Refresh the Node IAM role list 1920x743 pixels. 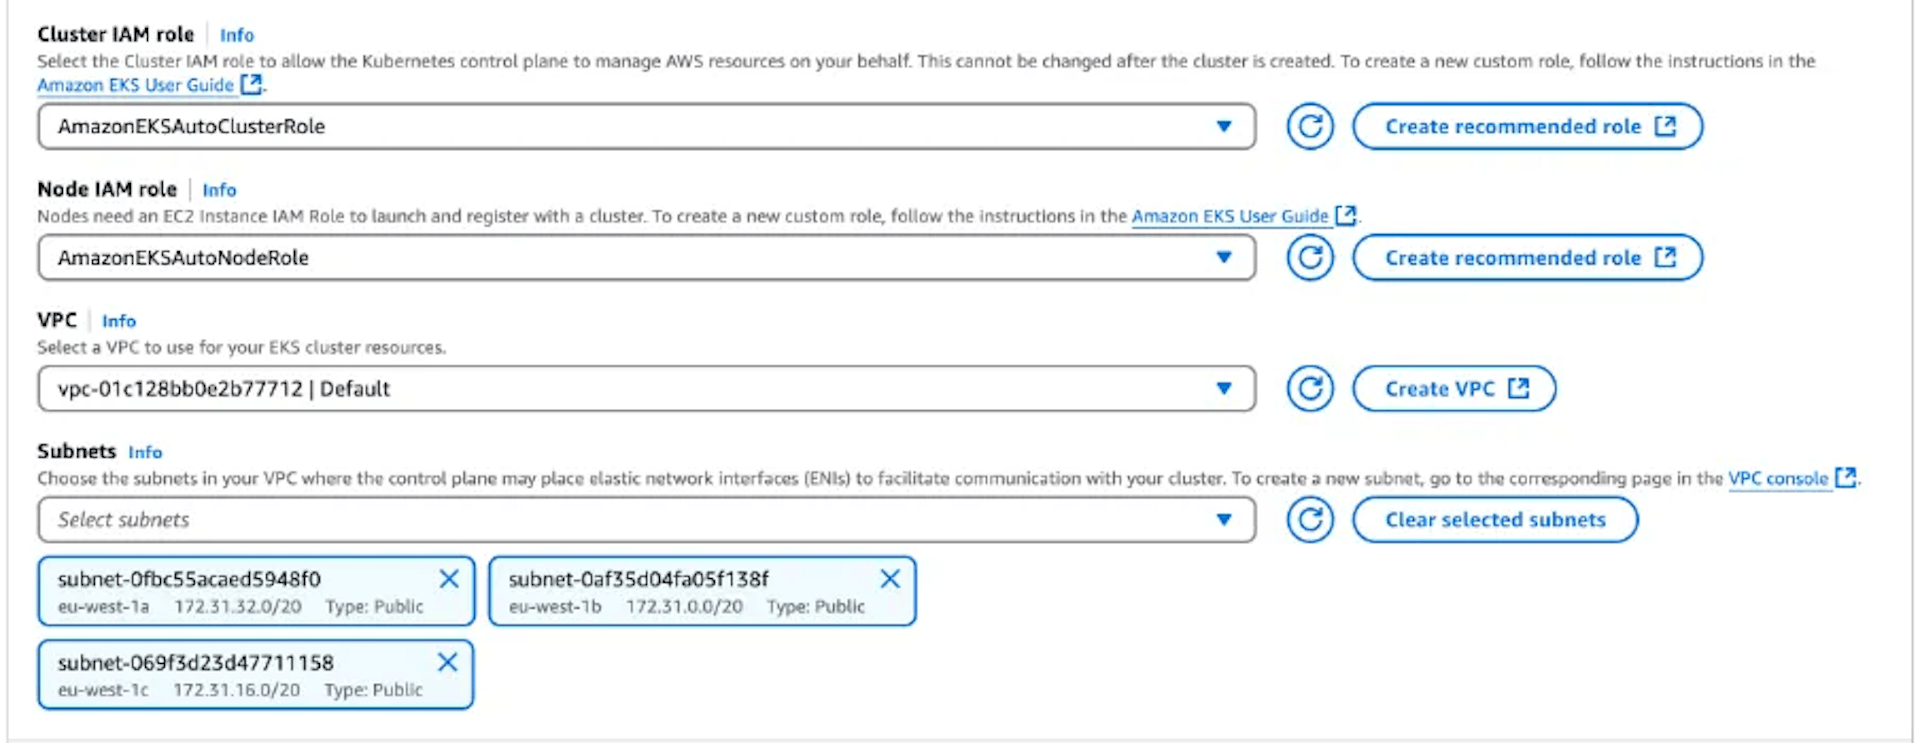click(x=1310, y=258)
